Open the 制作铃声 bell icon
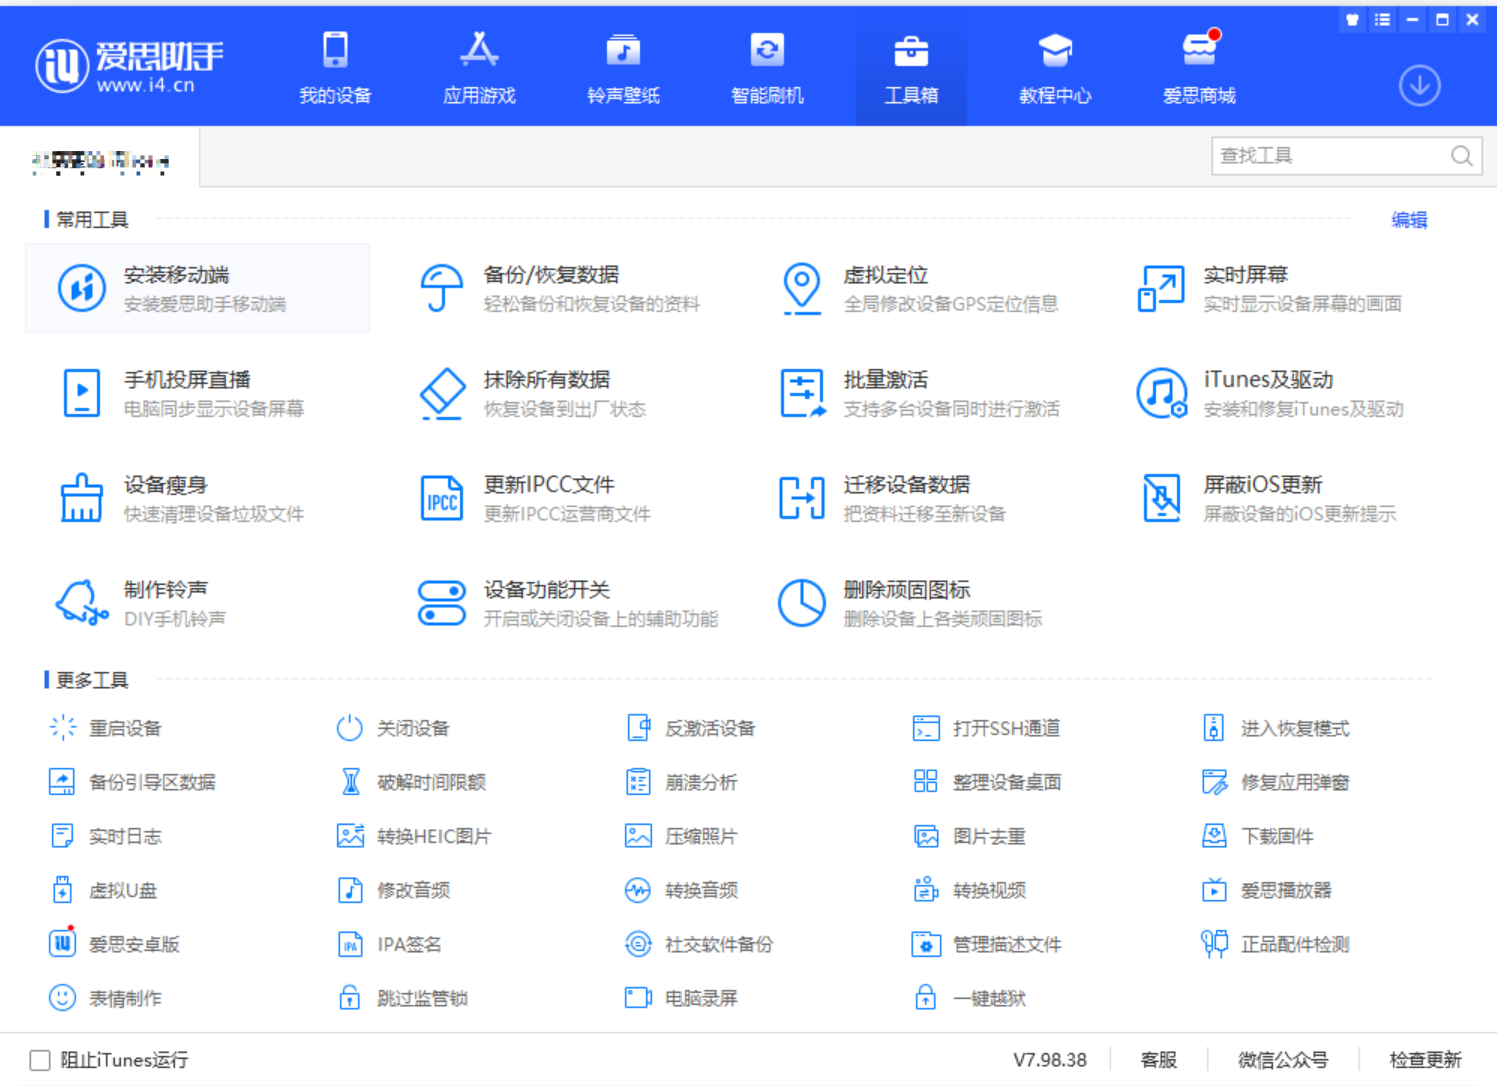1497x1086 pixels. coord(82,603)
